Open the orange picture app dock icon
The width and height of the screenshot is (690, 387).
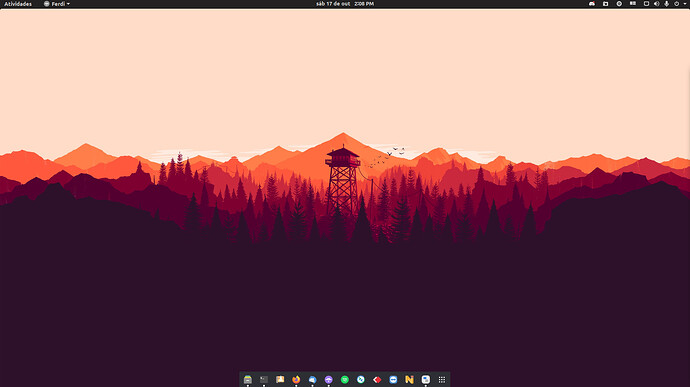[x=280, y=380]
